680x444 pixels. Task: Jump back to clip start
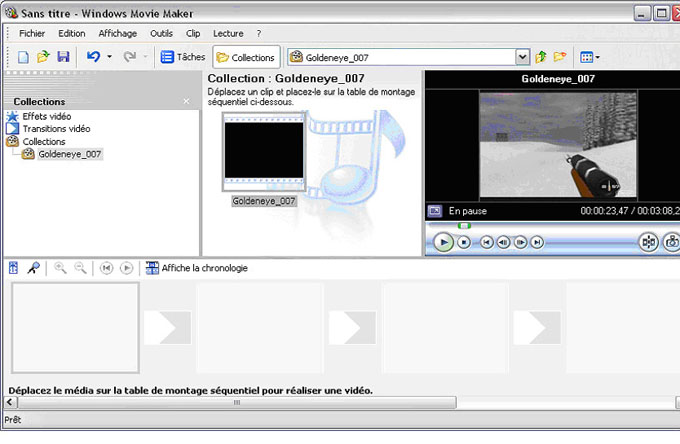(x=487, y=242)
